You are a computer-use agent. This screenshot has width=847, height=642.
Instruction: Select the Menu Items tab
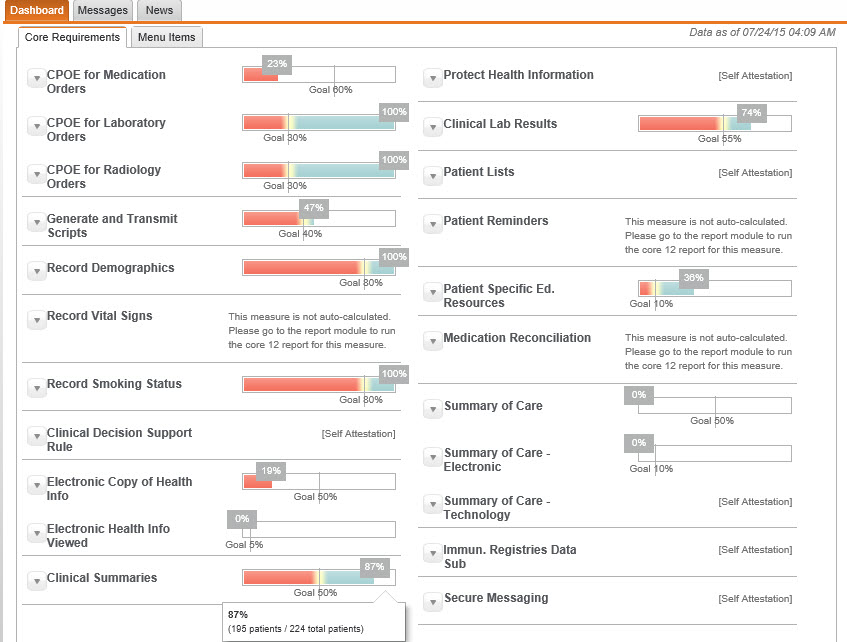point(166,37)
